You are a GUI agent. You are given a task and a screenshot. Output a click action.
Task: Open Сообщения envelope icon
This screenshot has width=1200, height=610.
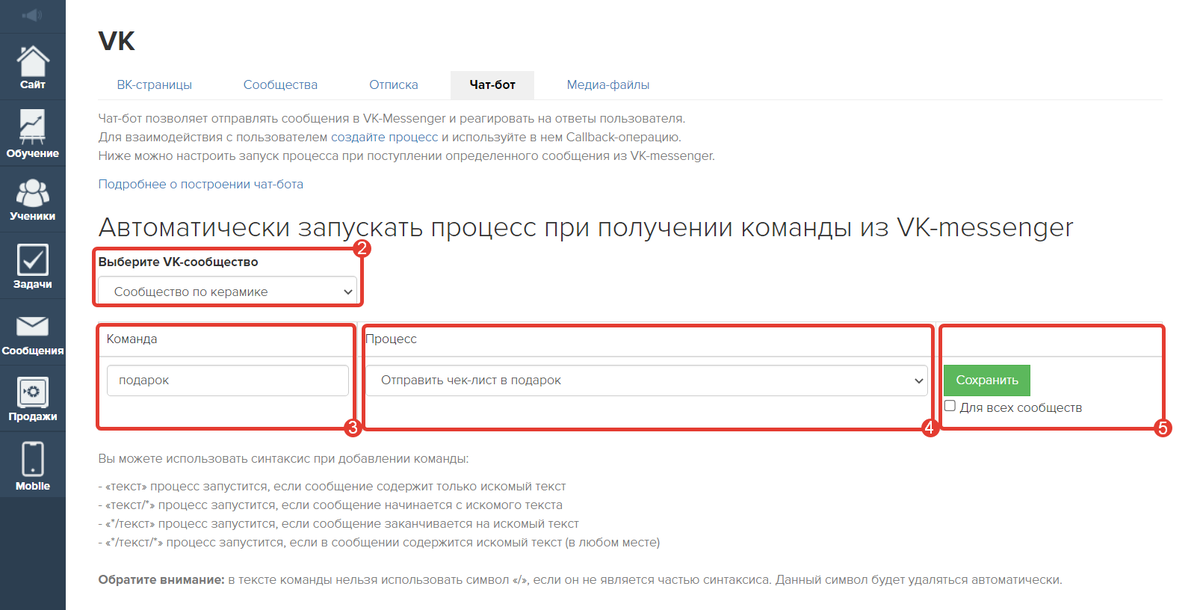tap(32, 333)
